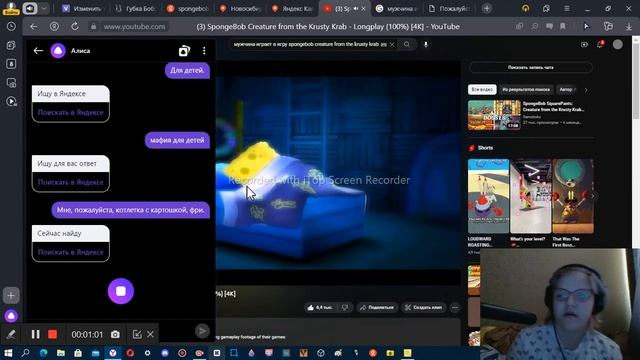640x360 pixels.
Task: Open recorder annotation edit icon
Action: coord(137,334)
